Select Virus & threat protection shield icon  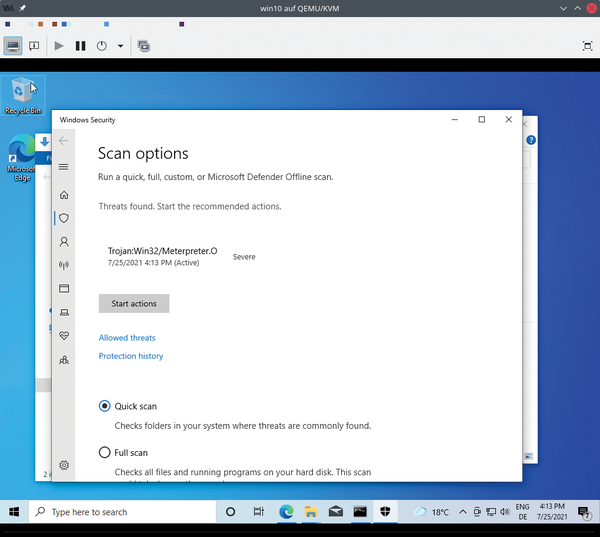point(64,218)
